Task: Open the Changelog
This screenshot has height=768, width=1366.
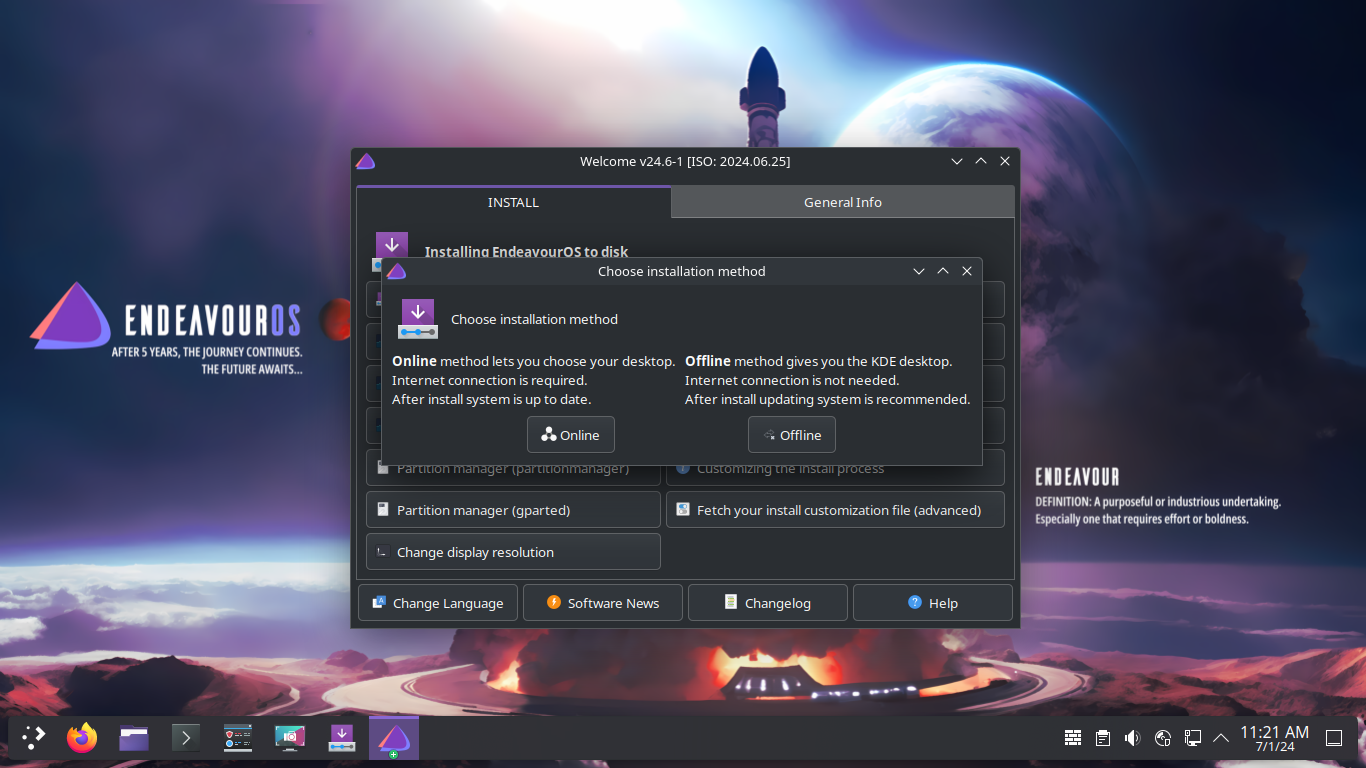Action: [768, 603]
